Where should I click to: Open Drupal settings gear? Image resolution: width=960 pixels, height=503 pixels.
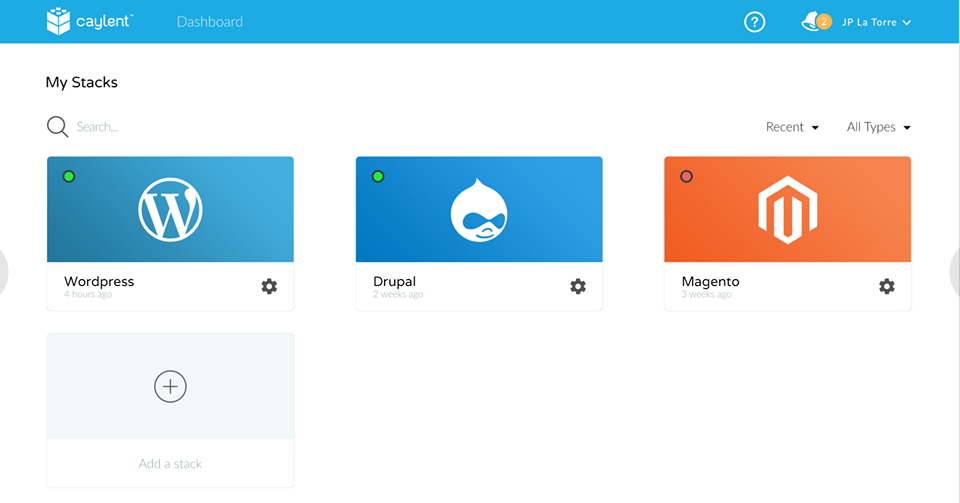(x=578, y=286)
